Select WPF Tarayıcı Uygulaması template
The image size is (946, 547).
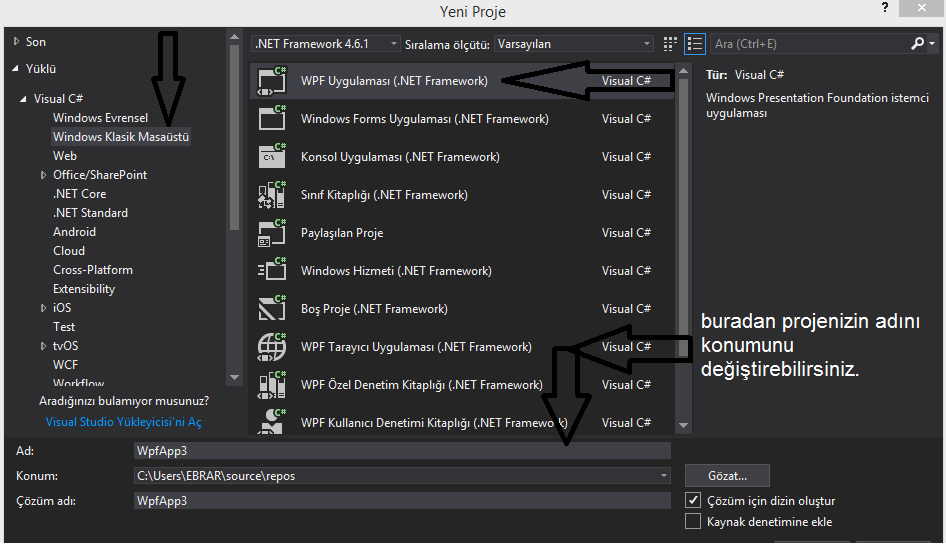pos(462,347)
